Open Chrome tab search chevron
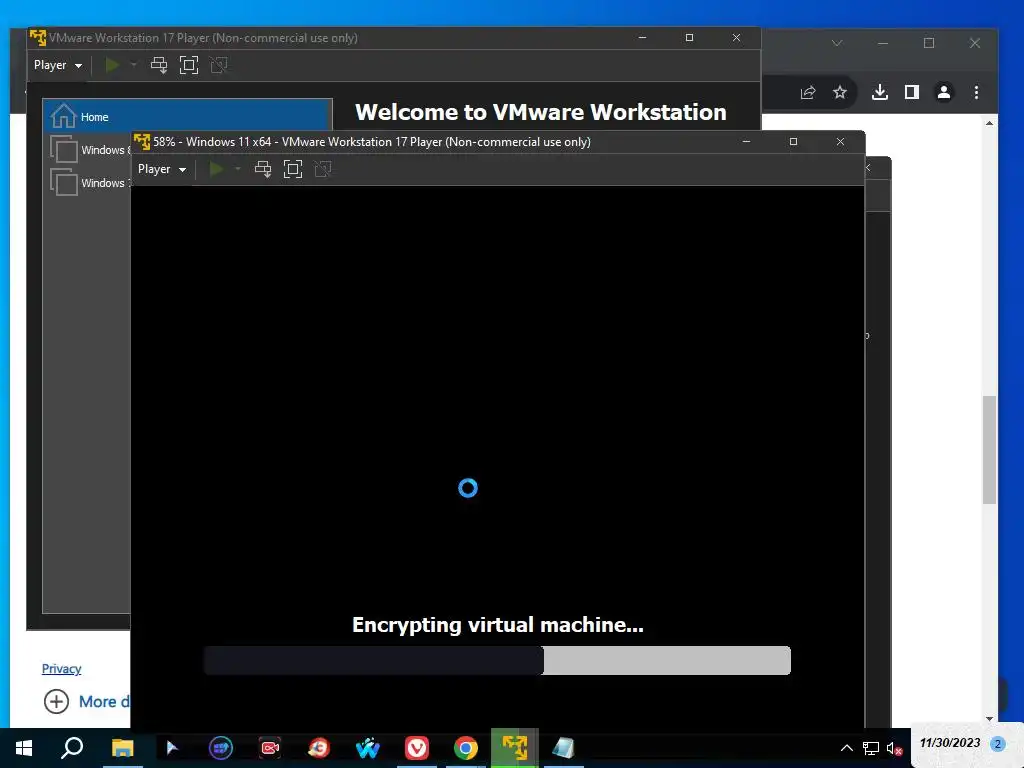Screen dimensions: 1024x768 coord(837,43)
